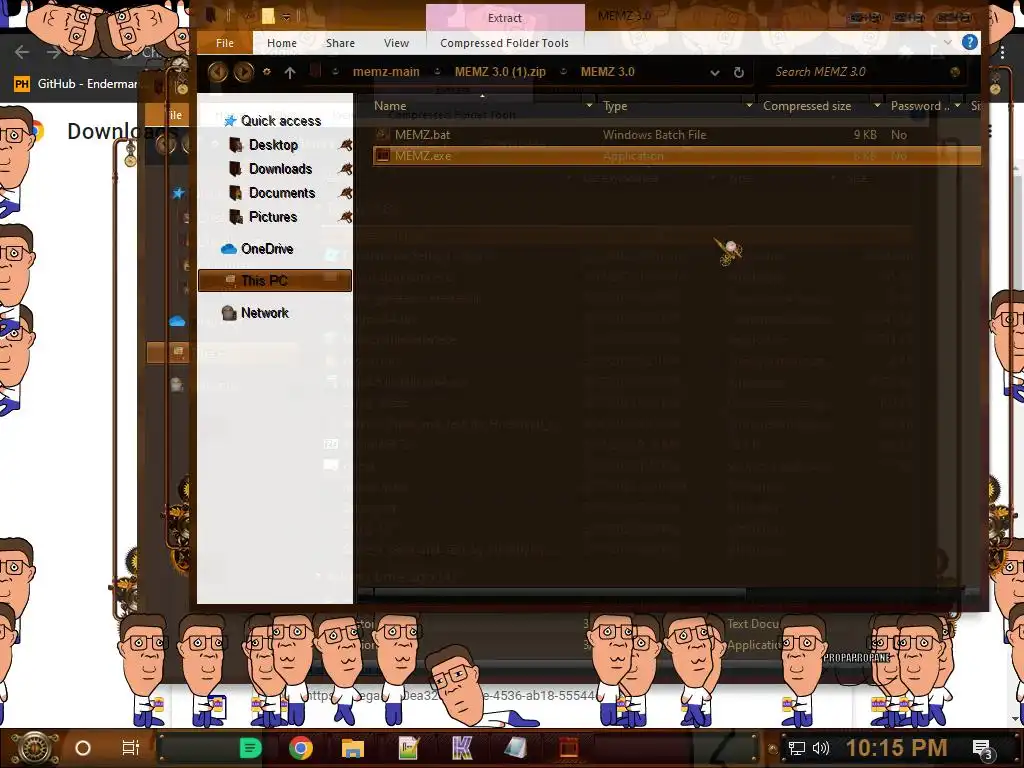This screenshot has width=1024, height=768.
Task: Expand the ribbon with the chevron
Action: [948, 42]
